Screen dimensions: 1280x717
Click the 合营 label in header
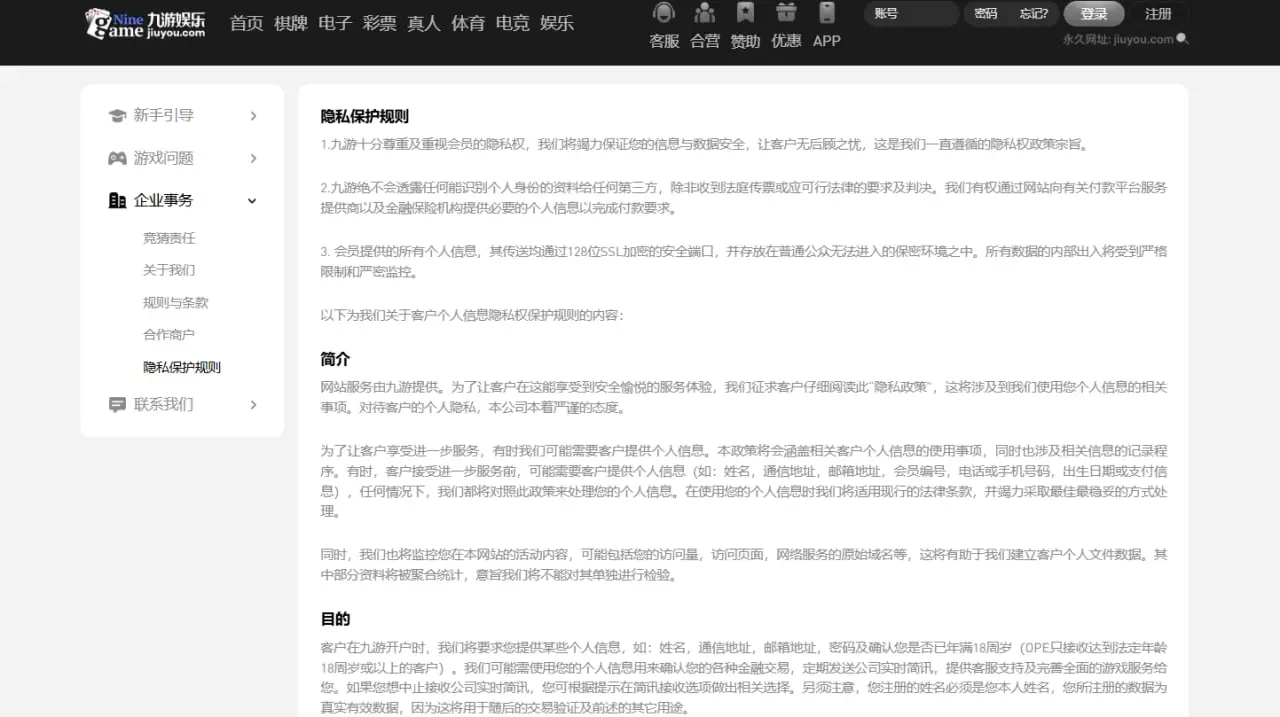coord(705,41)
